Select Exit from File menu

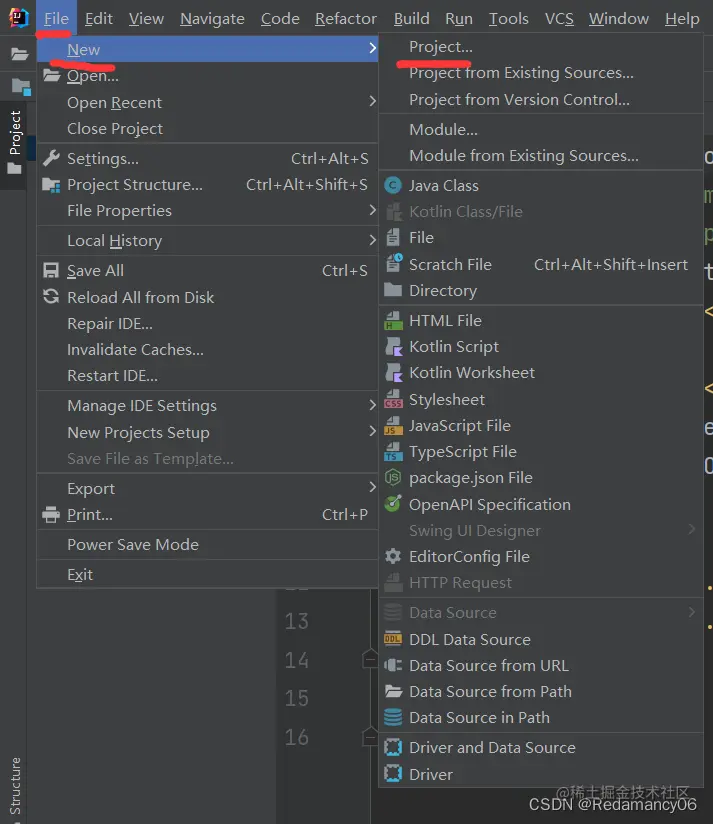pos(80,574)
